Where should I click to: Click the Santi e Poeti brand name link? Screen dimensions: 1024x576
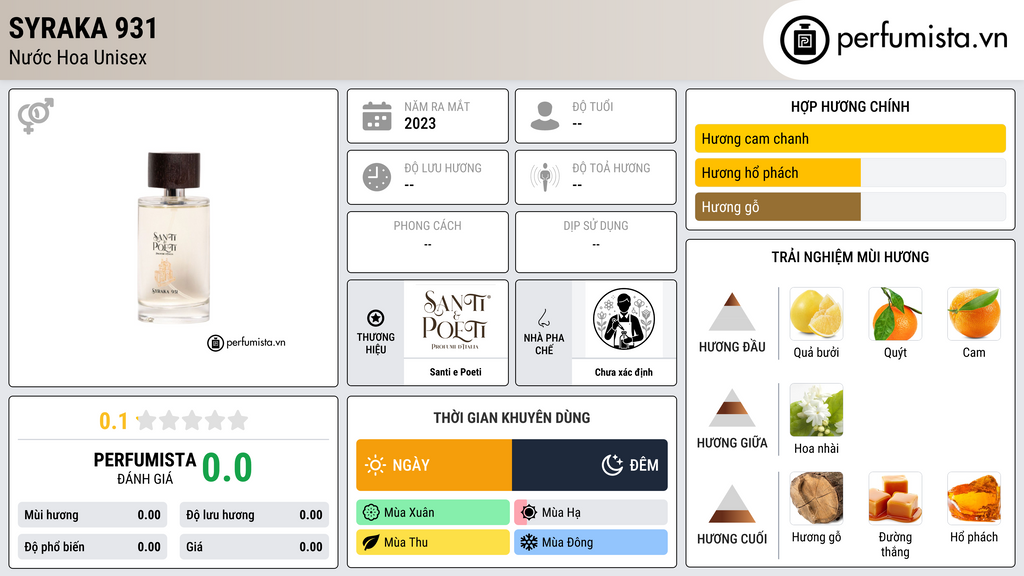455,372
